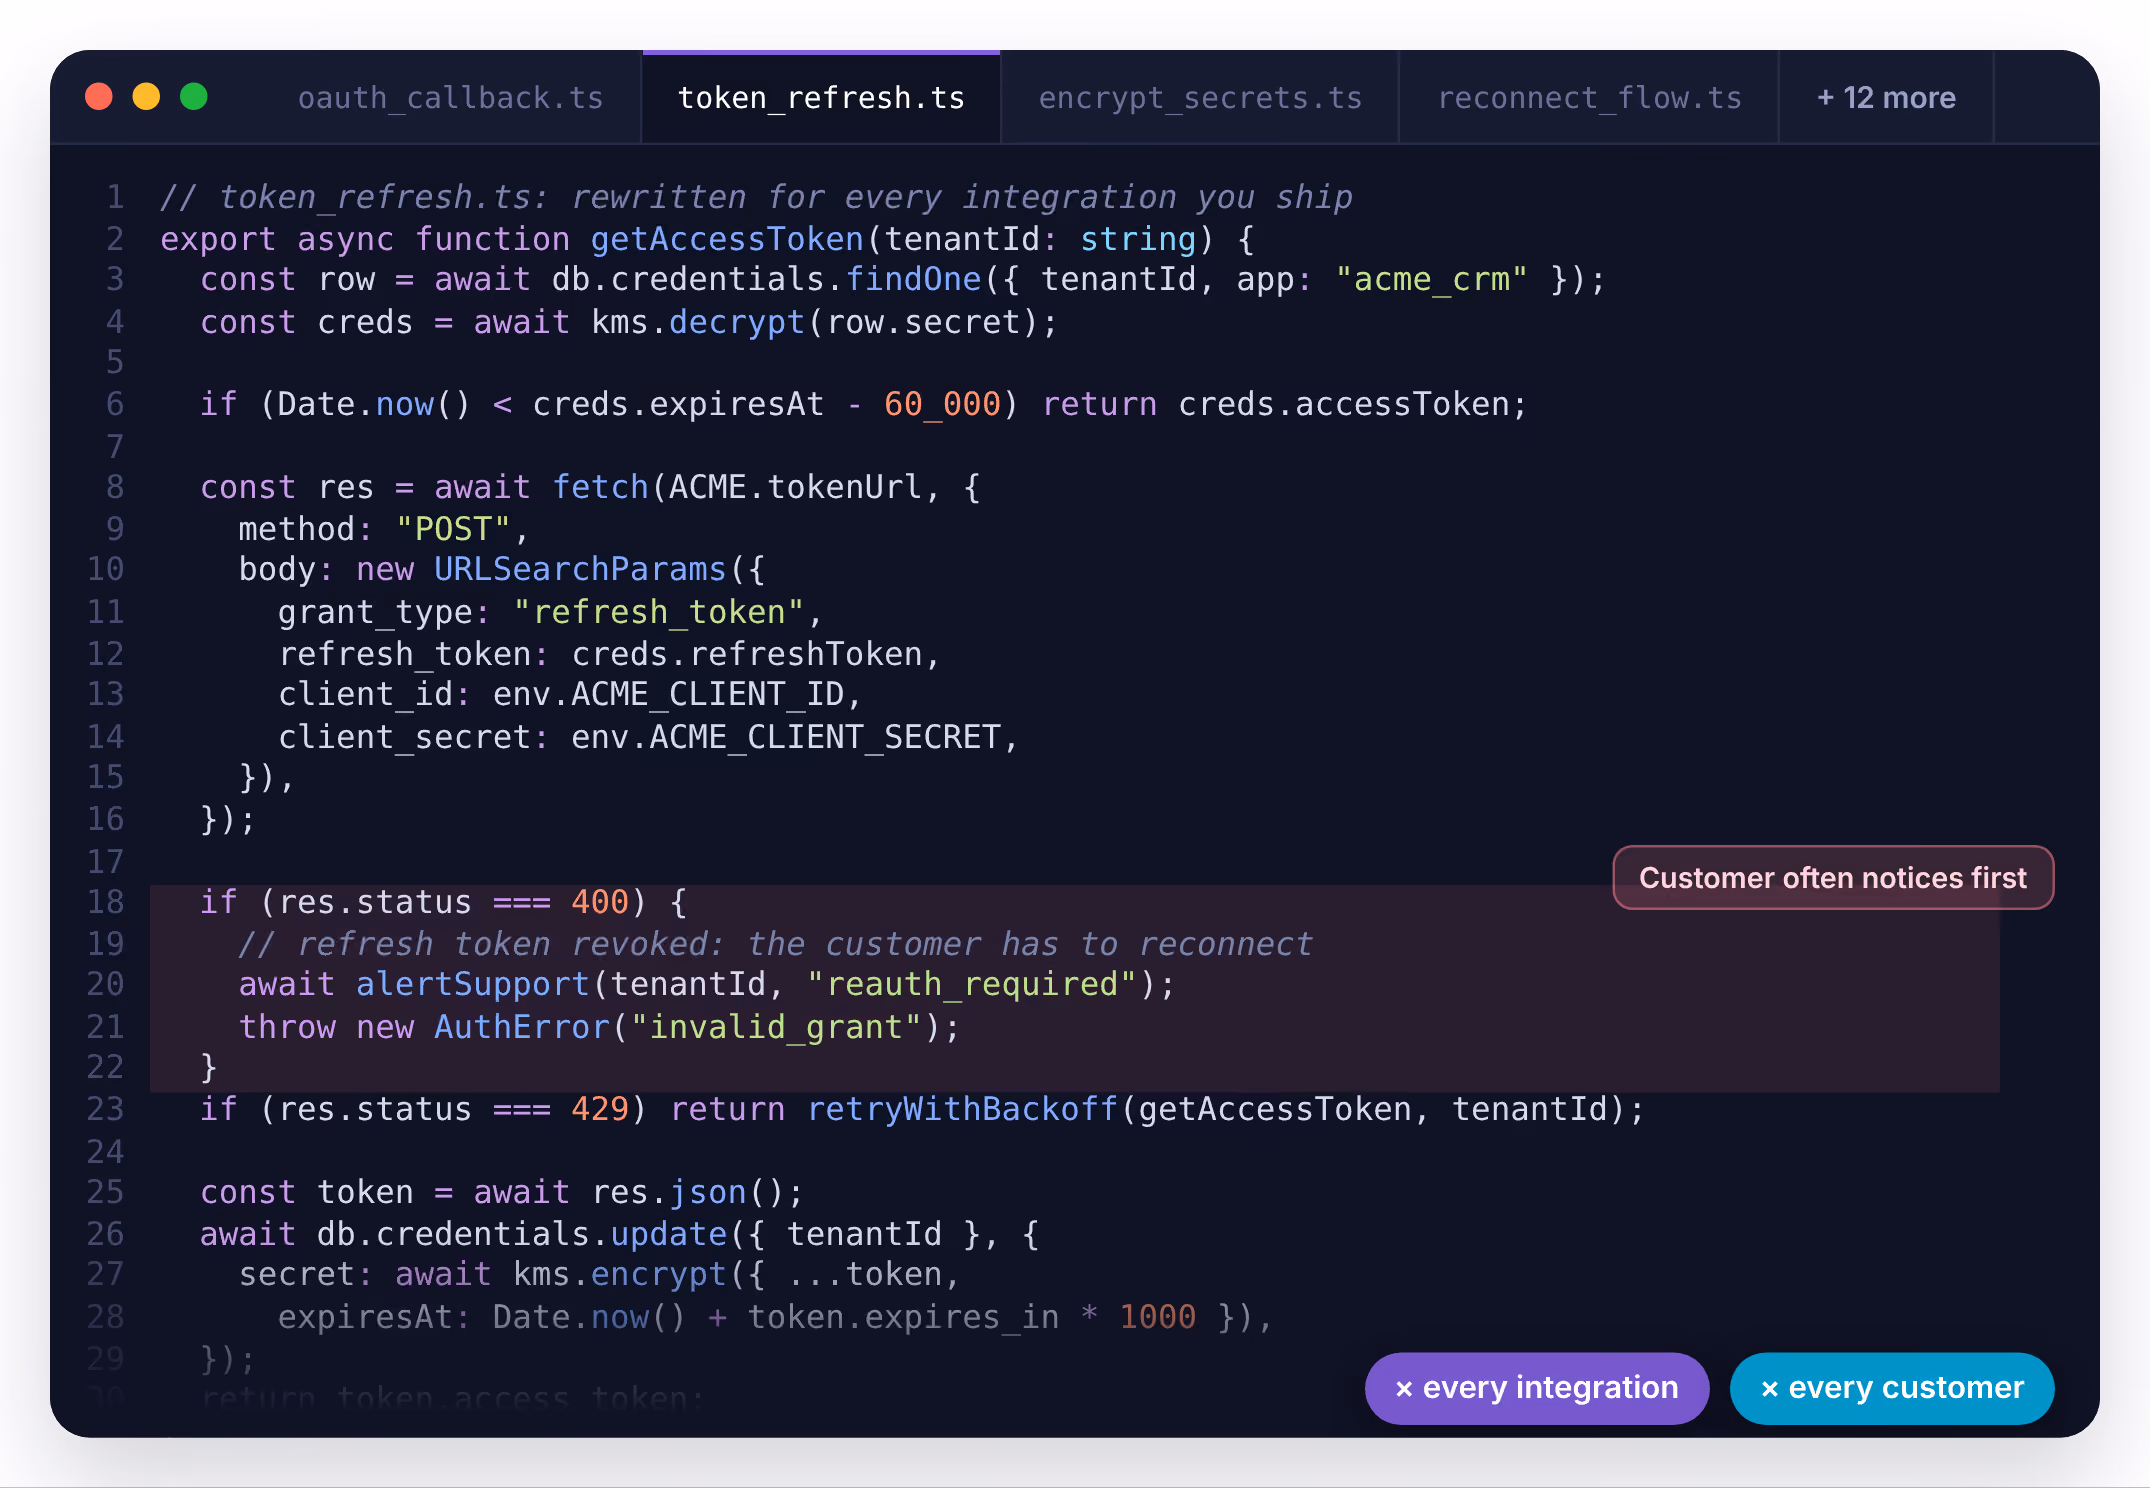
Task: Click URLSearchParams on line 10
Action: [580, 570]
